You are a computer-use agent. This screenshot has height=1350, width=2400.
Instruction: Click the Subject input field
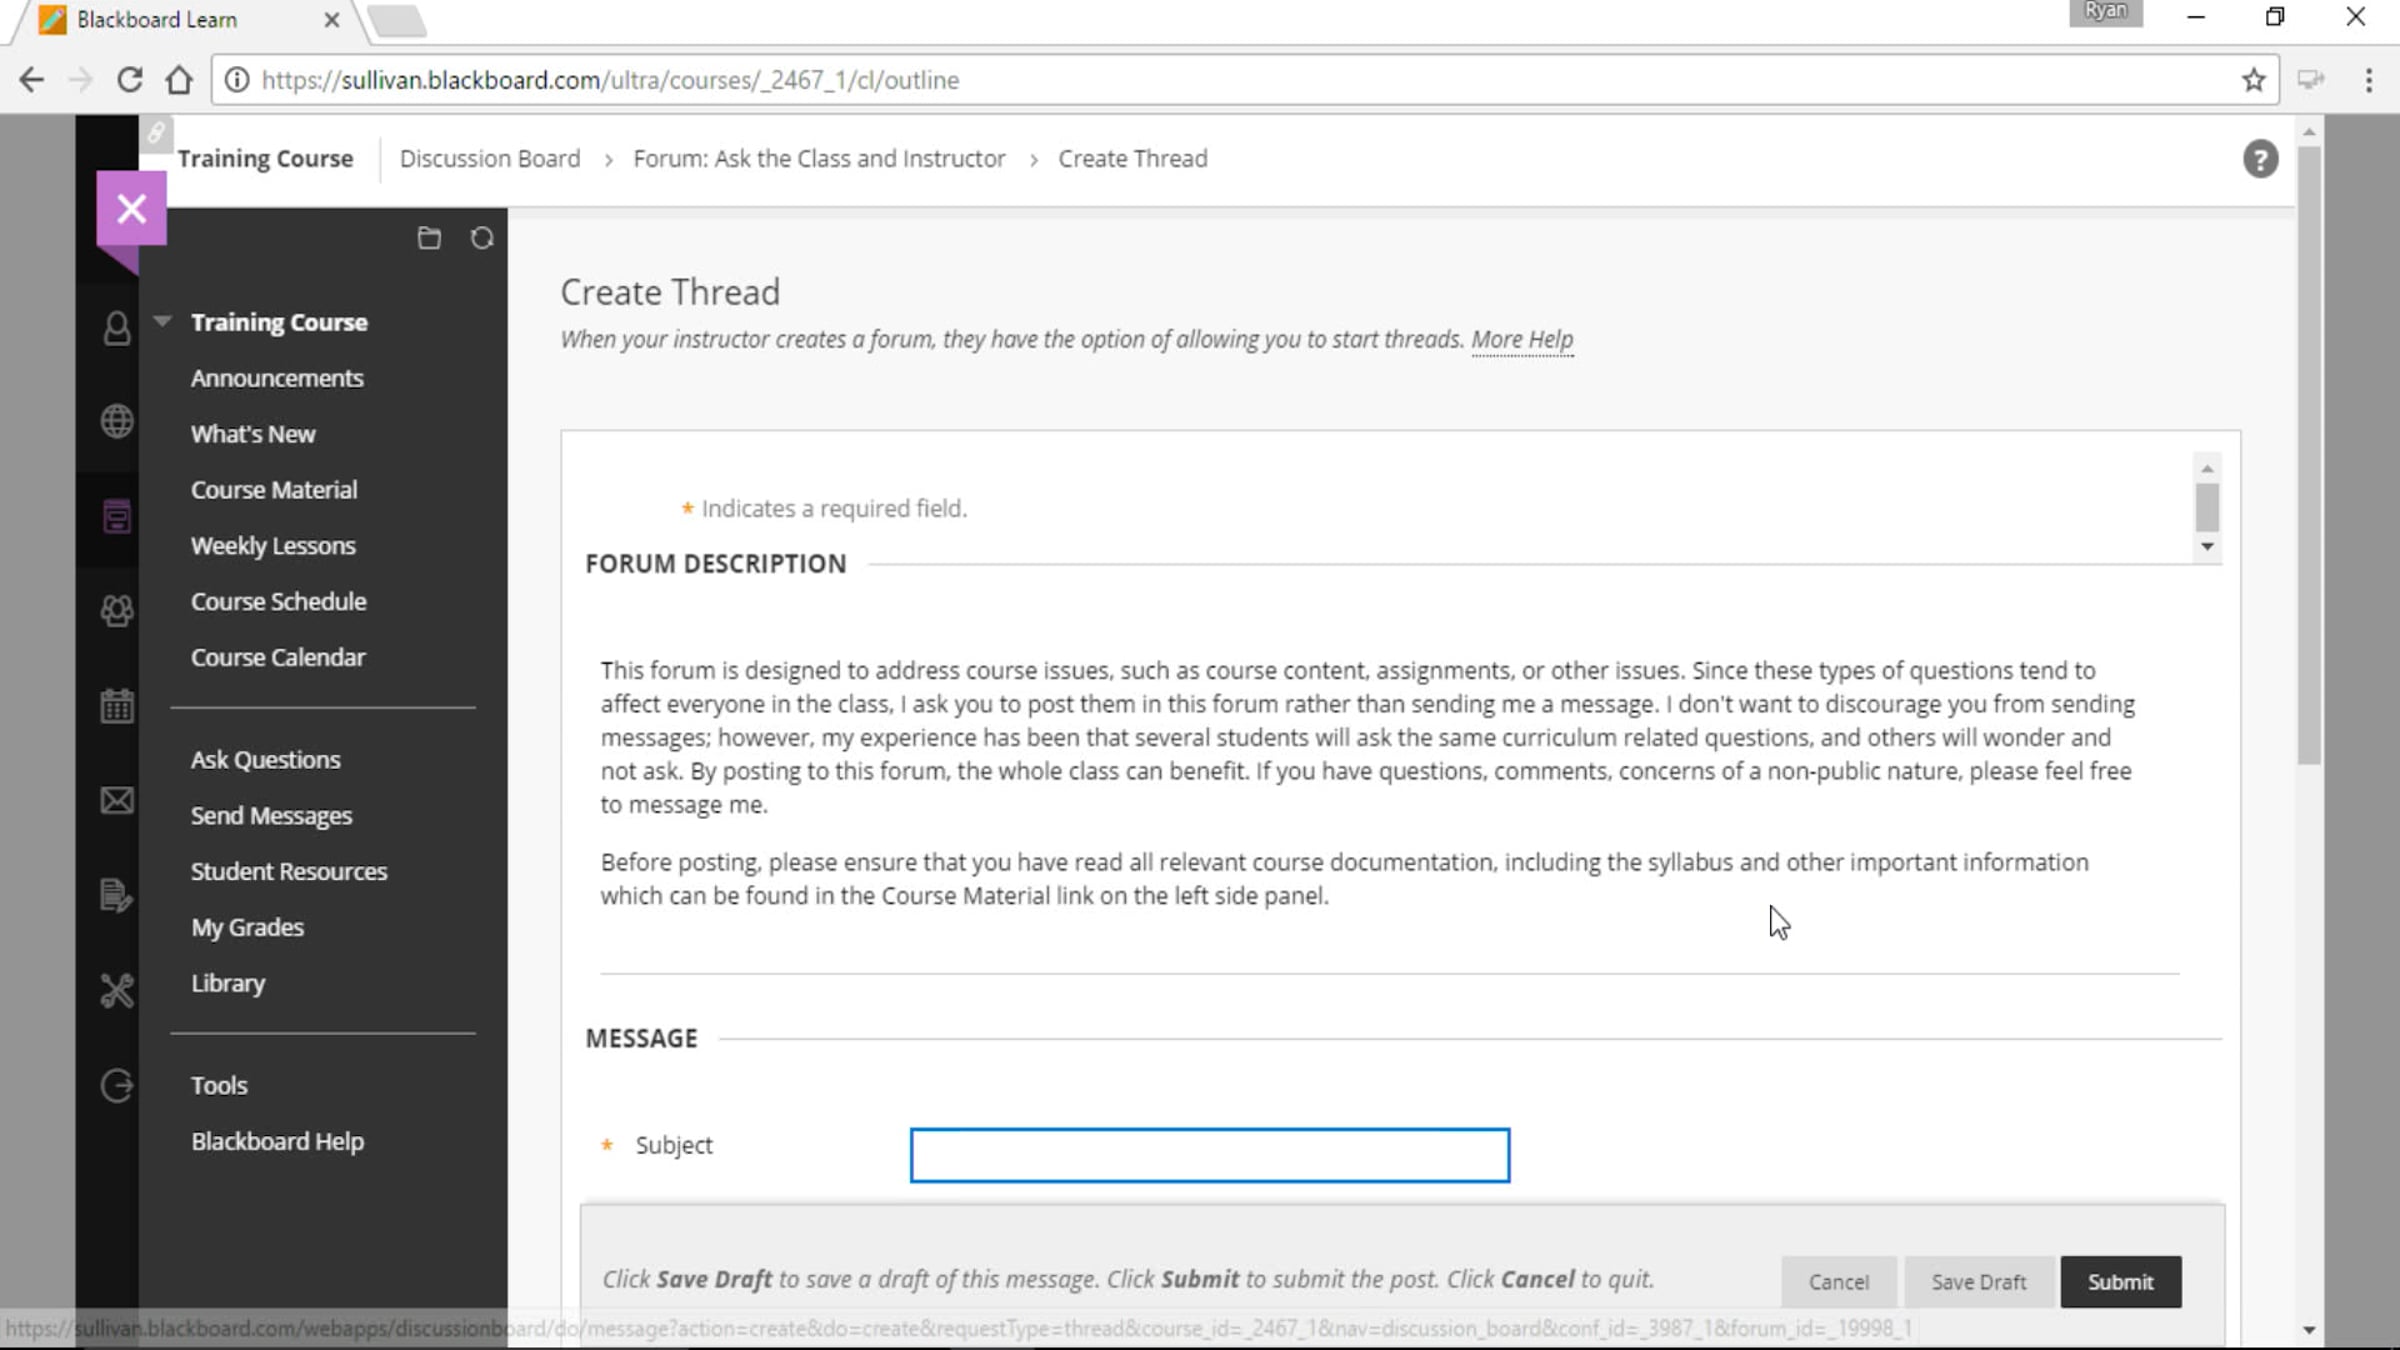pos(1209,1155)
